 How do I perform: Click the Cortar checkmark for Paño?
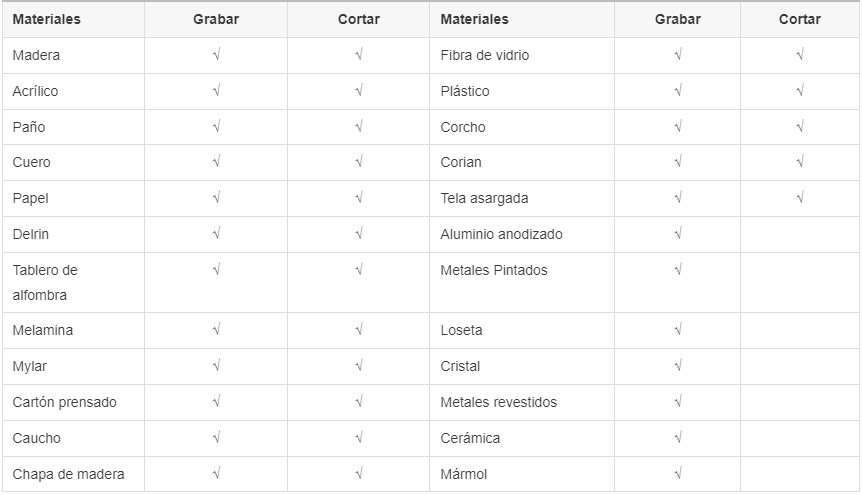pyautogui.click(x=358, y=126)
